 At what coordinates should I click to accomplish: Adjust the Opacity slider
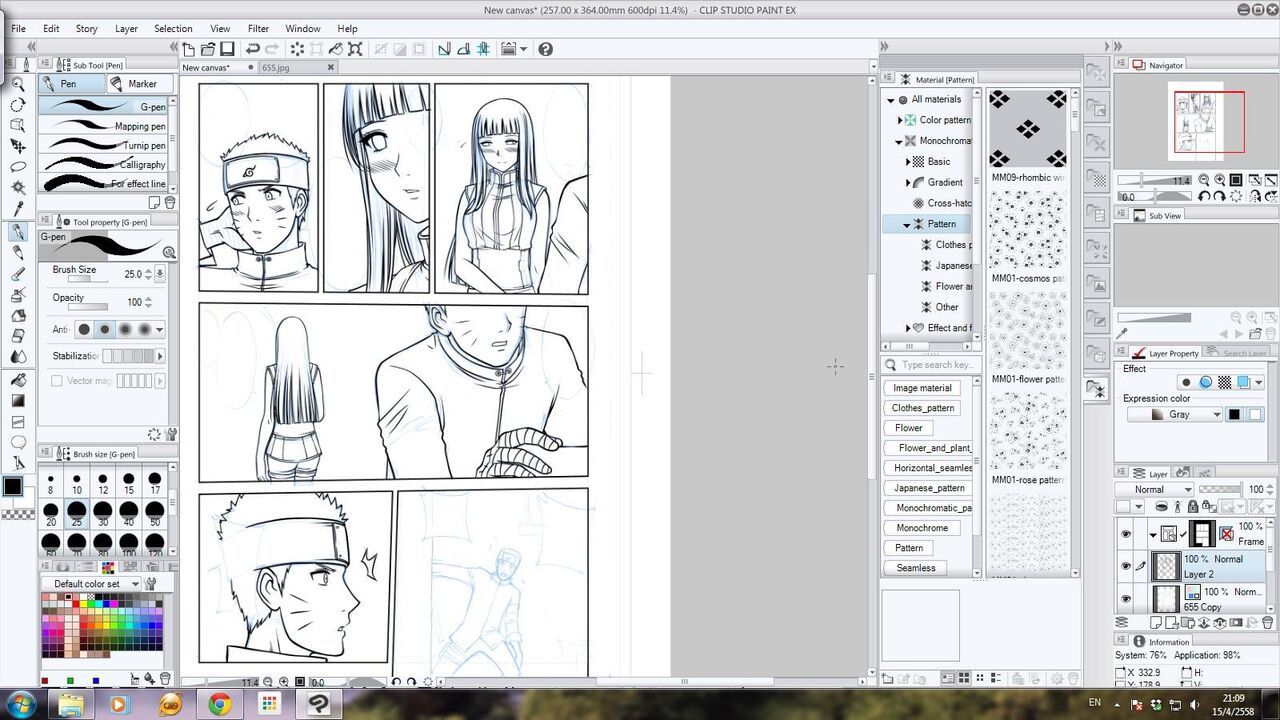[x=87, y=308]
